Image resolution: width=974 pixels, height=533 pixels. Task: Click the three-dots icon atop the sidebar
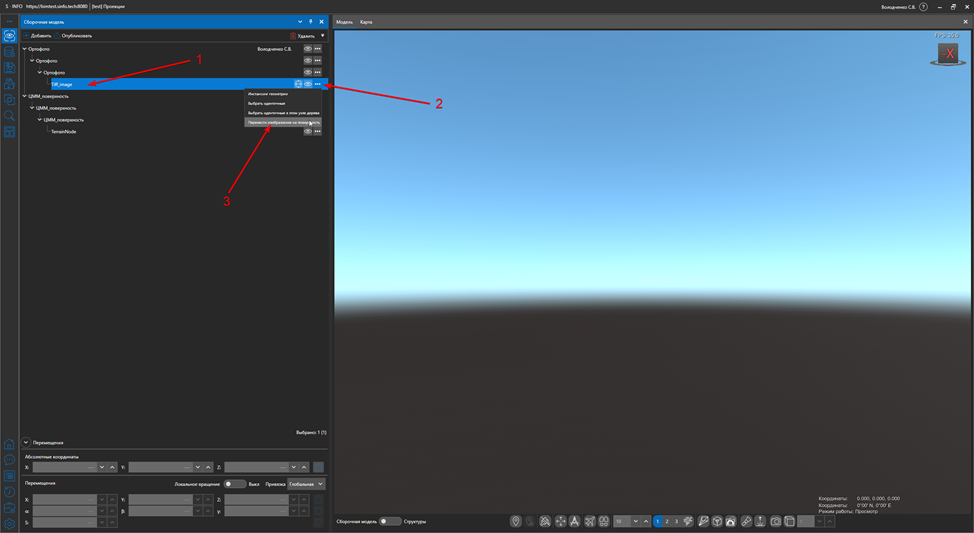pos(9,22)
